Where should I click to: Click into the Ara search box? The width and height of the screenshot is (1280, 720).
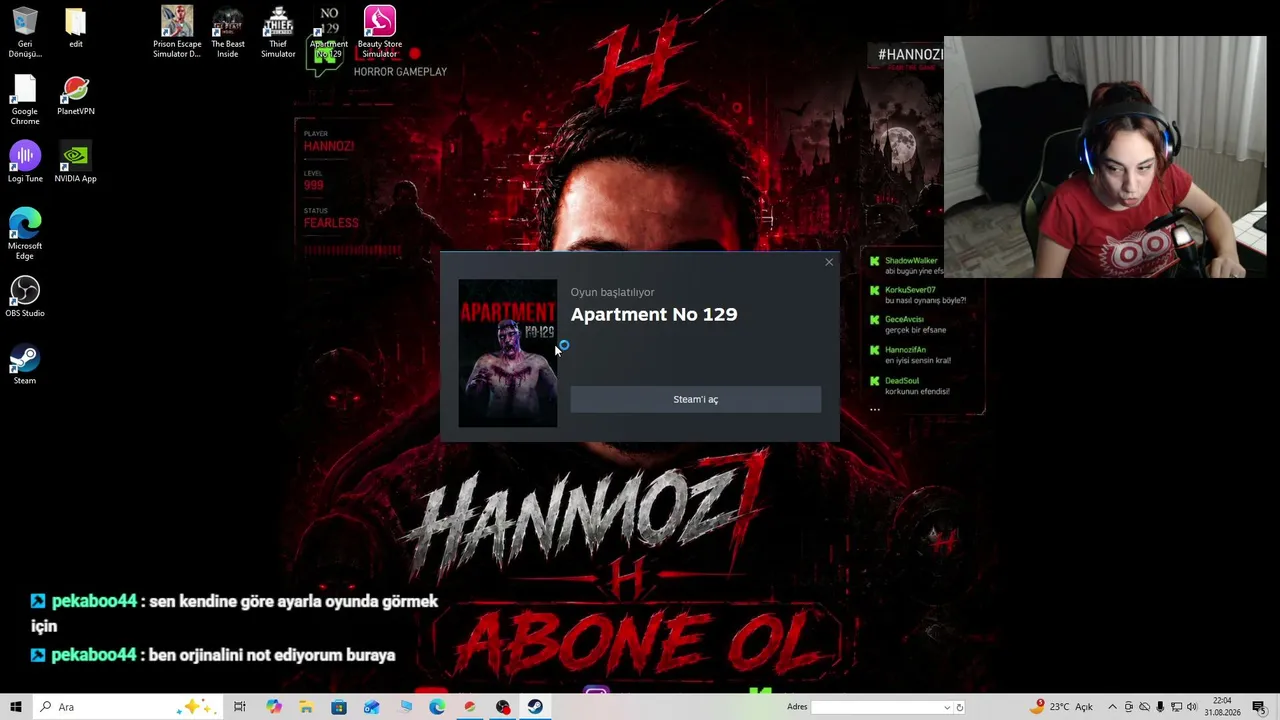130,707
